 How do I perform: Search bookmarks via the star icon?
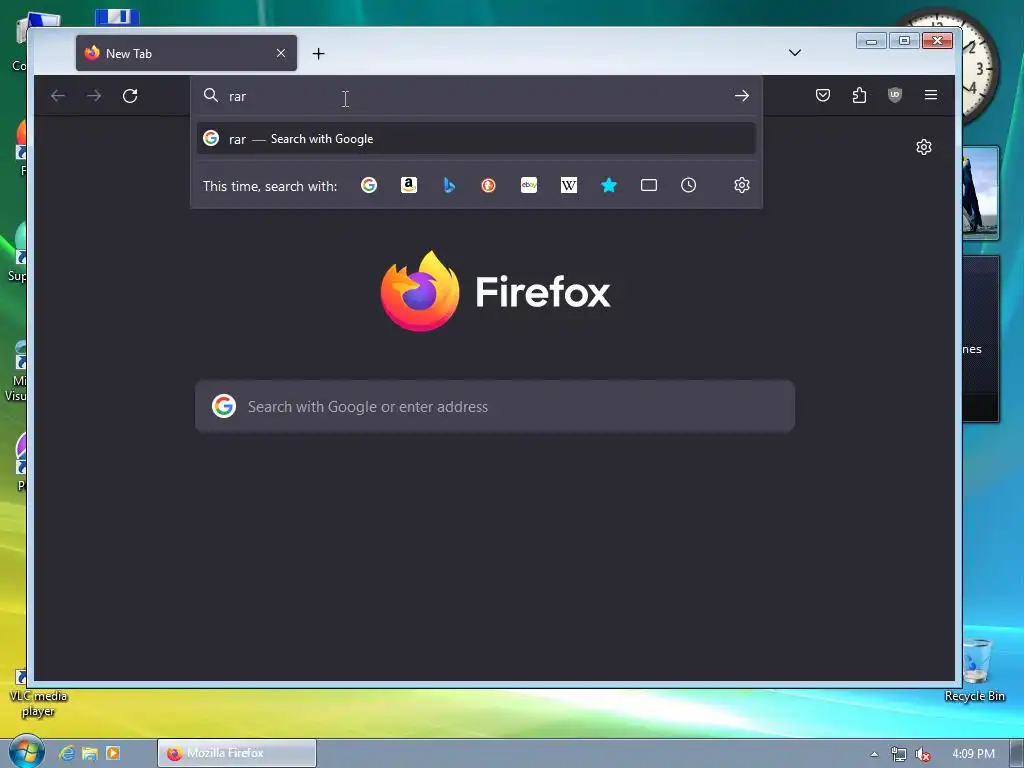point(609,185)
